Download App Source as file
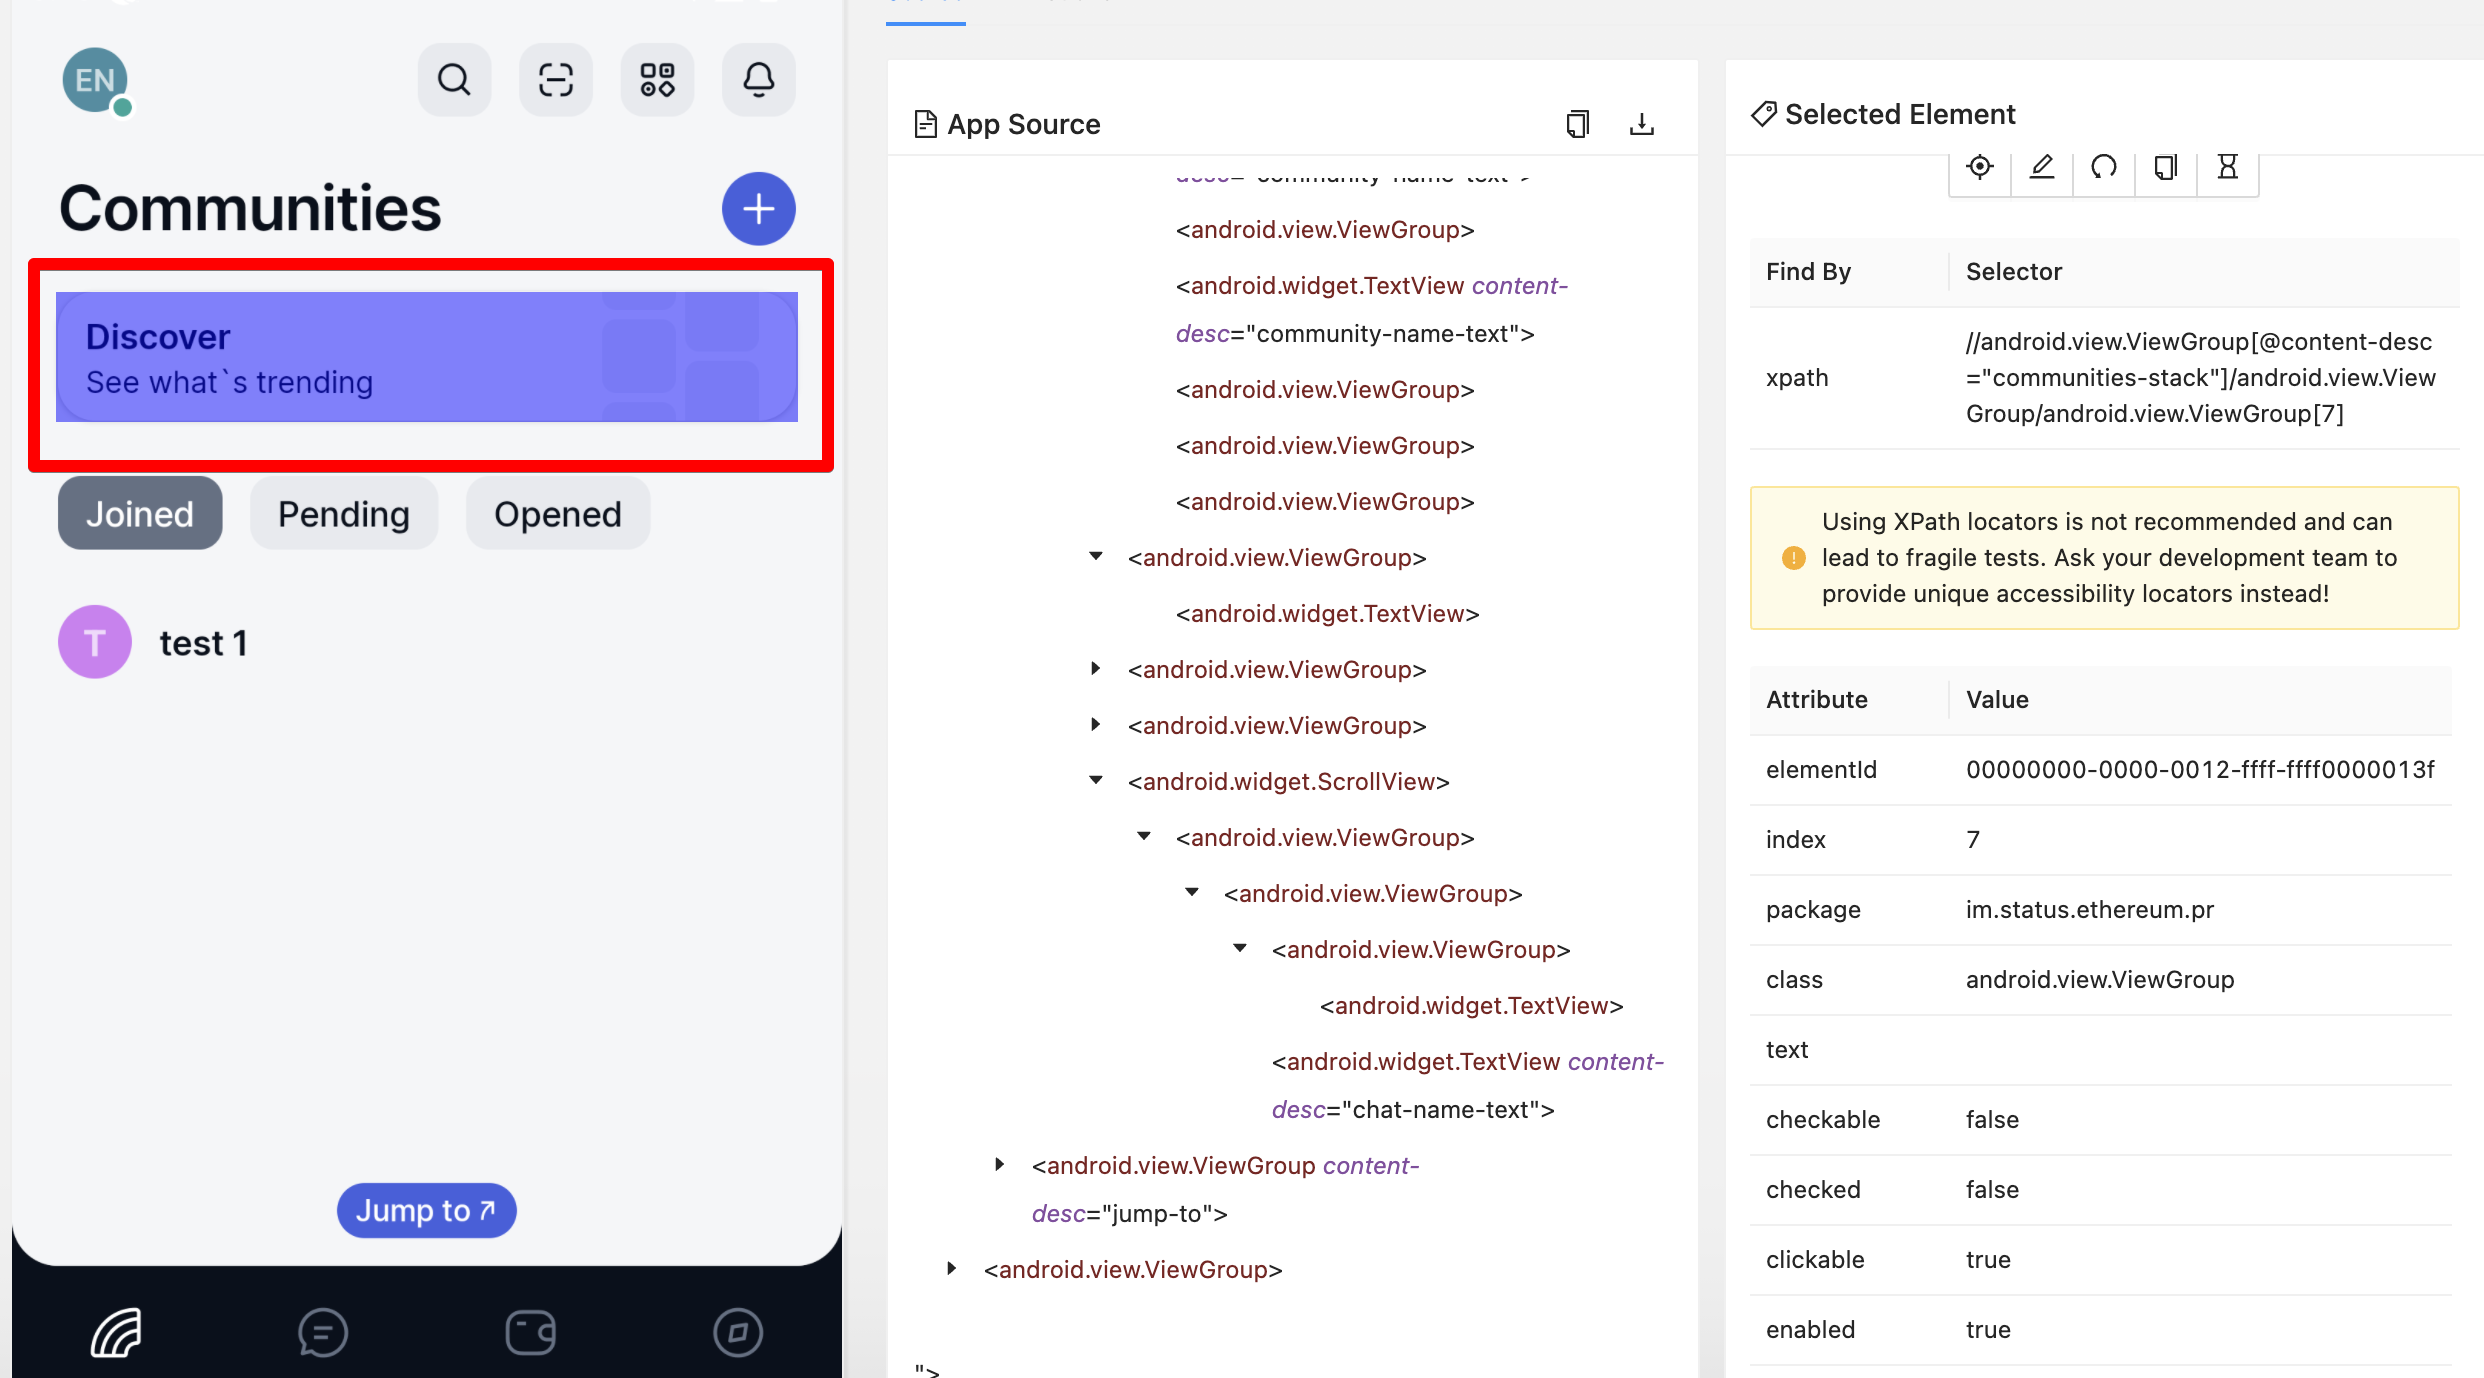Viewport: 2484px width, 1378px height. pyautogui.click(x=1641, y=124)
